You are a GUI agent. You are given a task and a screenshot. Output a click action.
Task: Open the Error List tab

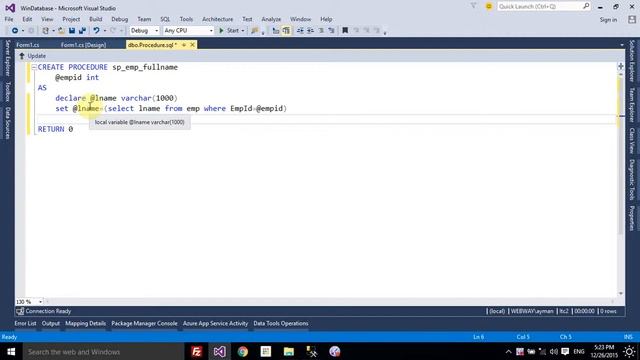[x=25, y=323]
